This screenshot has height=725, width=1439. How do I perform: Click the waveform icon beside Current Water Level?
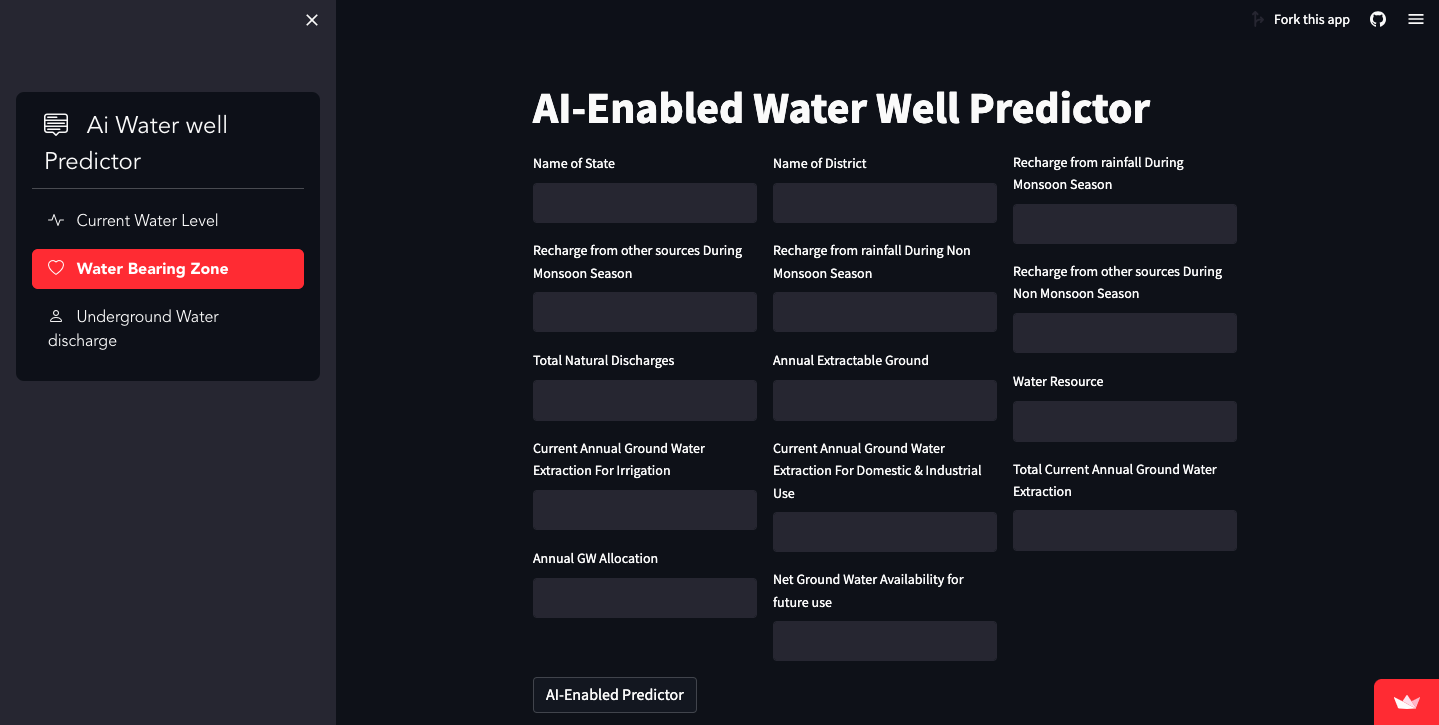[55, 219]
